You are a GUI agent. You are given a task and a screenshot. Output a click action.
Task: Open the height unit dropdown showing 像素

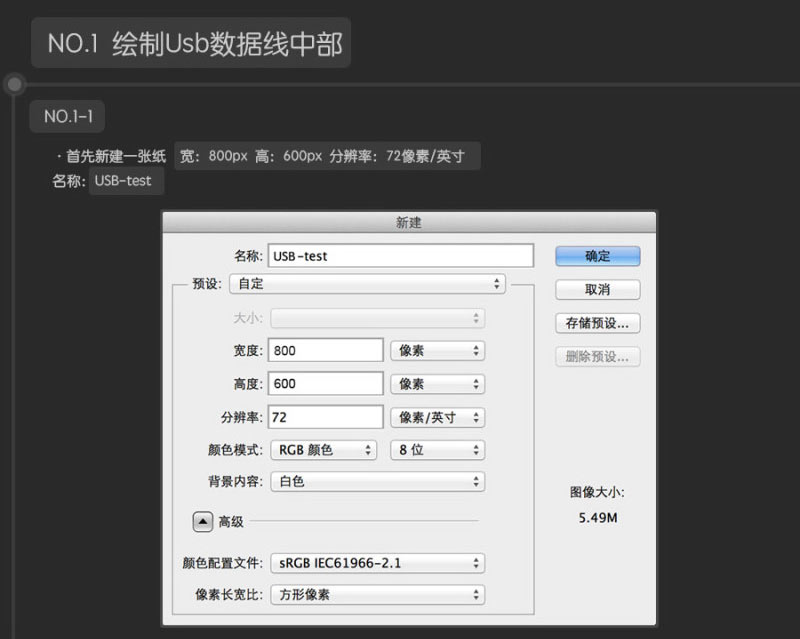[x=437, y=383]
